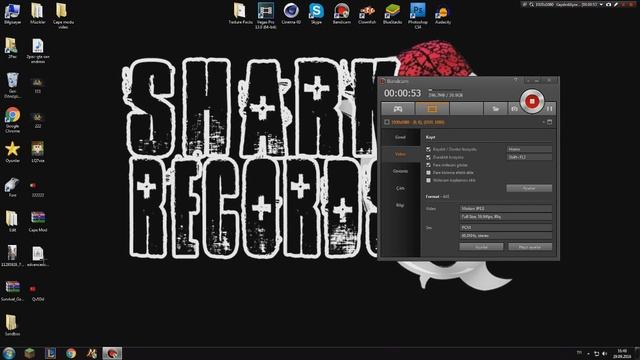Viewport: 640px width, 360px height.
Task: Launch Audacity desktop shortcut
Action: pos(443,13)
